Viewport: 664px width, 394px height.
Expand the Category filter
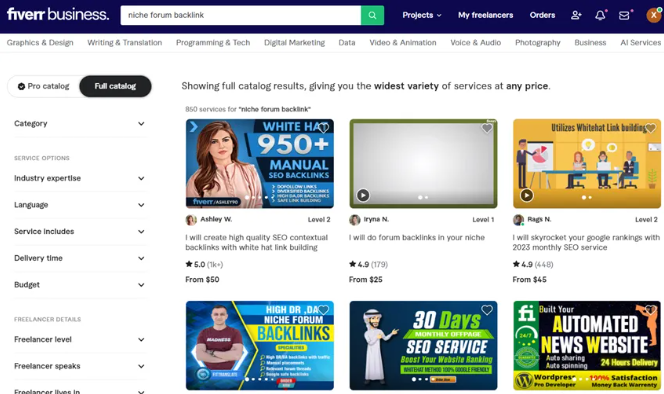[x=79, y=124]
